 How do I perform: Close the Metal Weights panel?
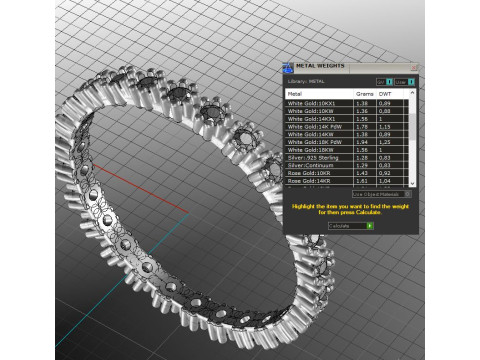pyautogui.click(x=414, y=68)
